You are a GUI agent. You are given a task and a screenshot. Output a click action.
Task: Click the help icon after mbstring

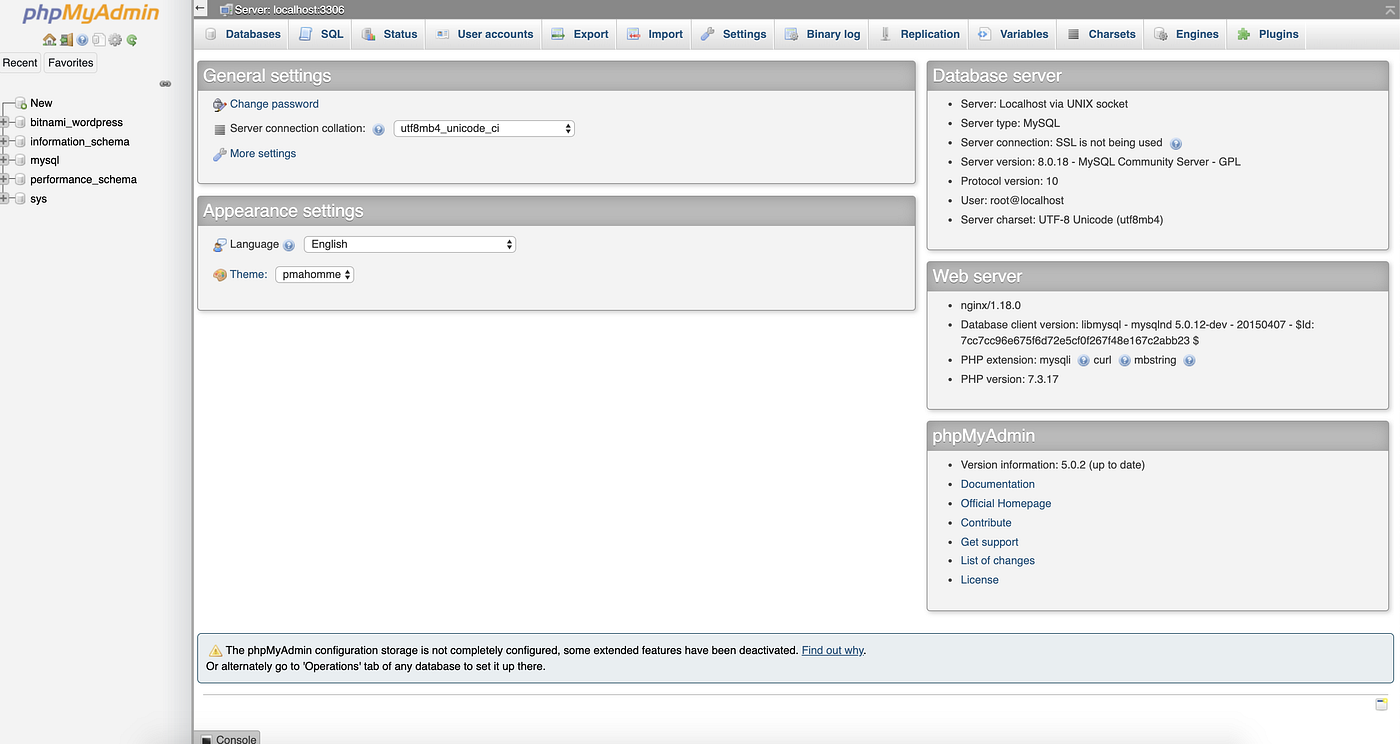pos(1189,360)
